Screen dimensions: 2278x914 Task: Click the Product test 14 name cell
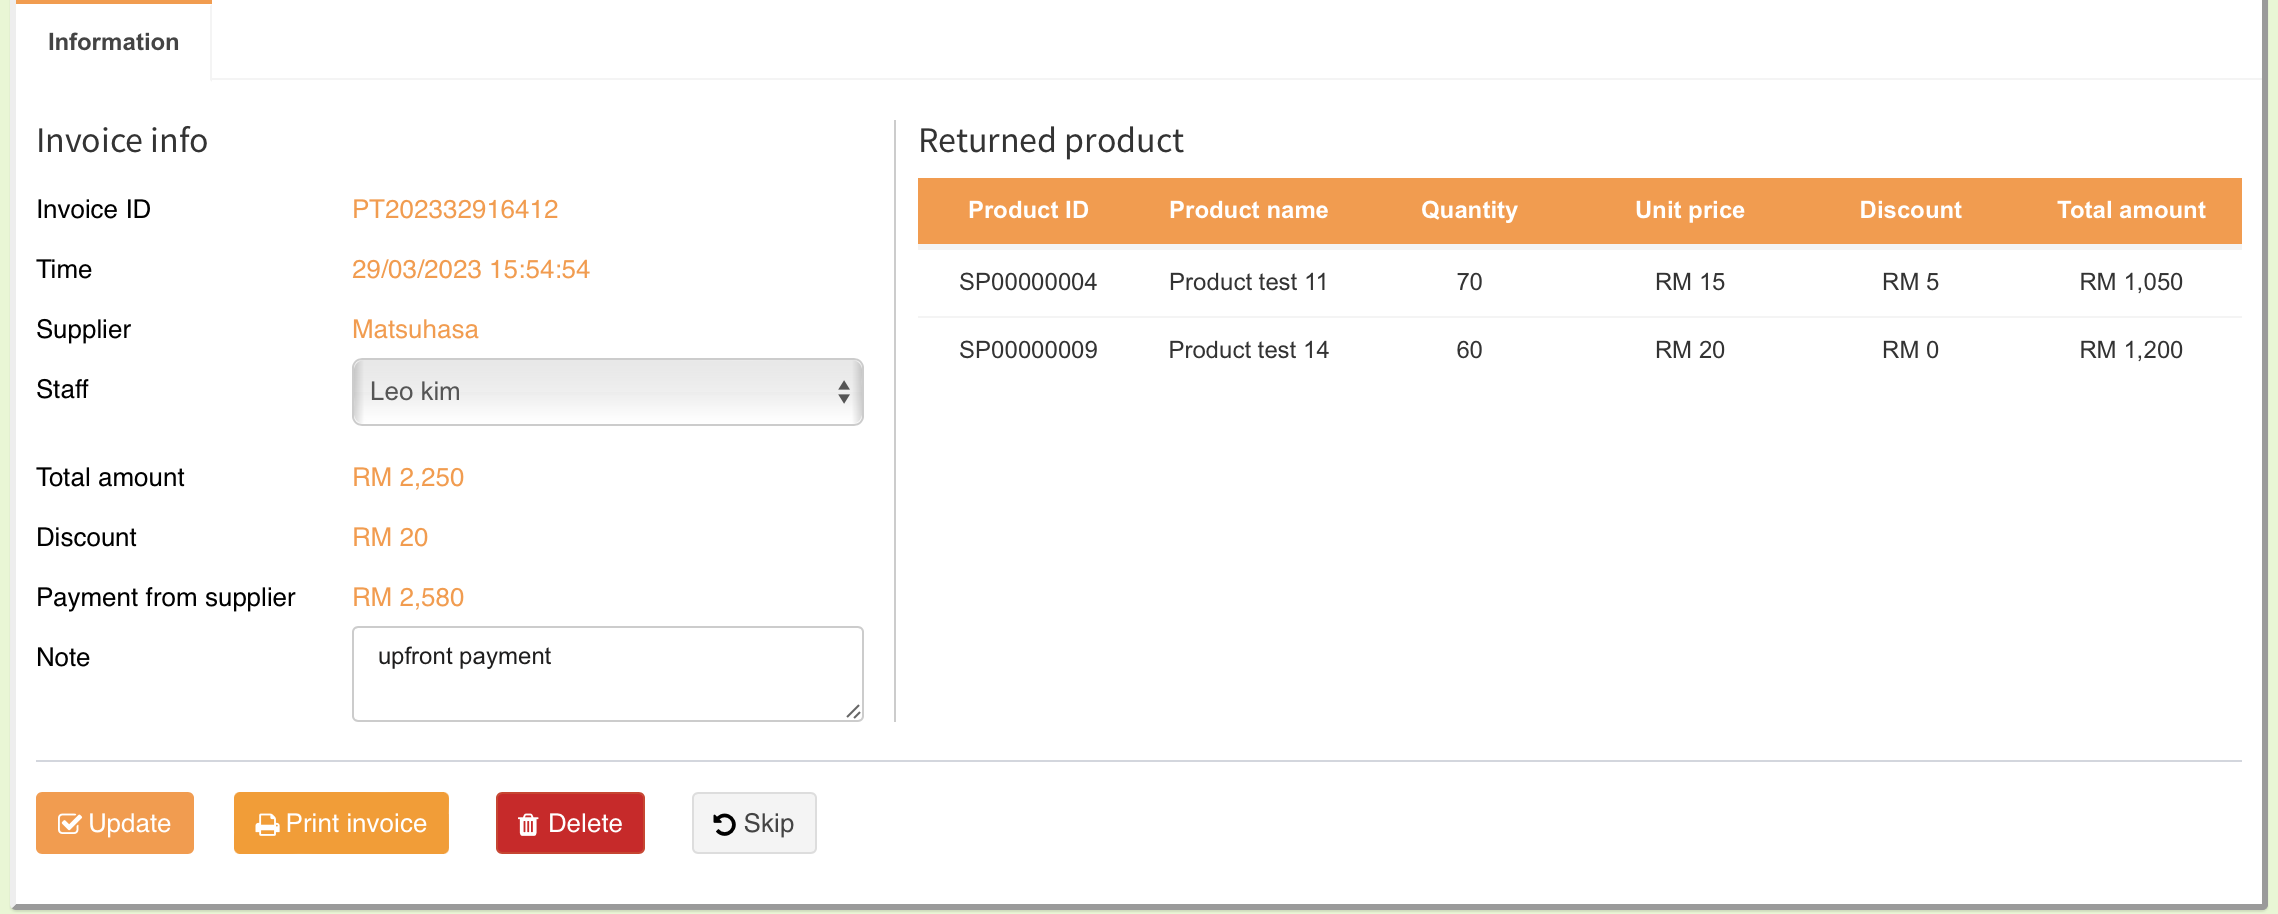(x=1248, y=350)
